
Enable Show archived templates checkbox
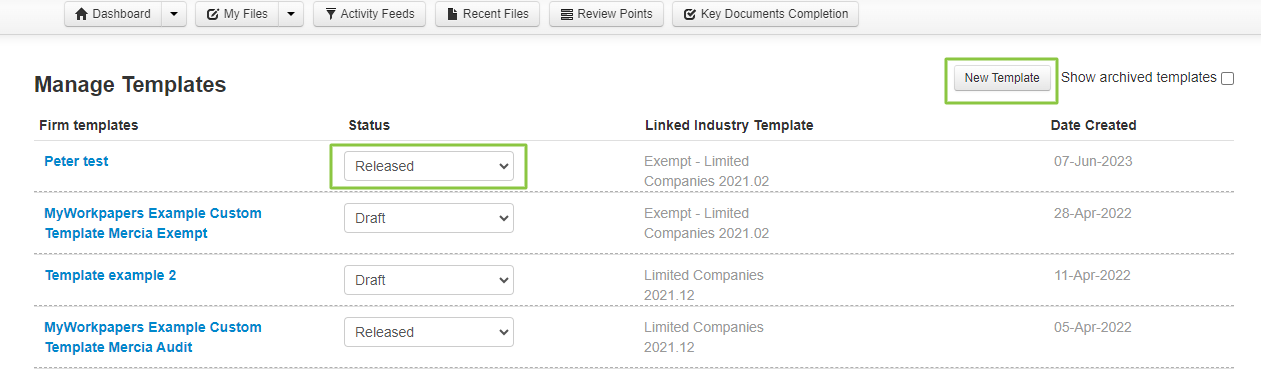point(1227,78)
